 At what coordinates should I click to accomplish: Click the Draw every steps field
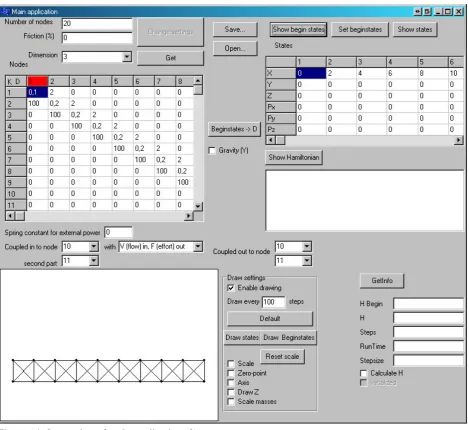point(274,302)
